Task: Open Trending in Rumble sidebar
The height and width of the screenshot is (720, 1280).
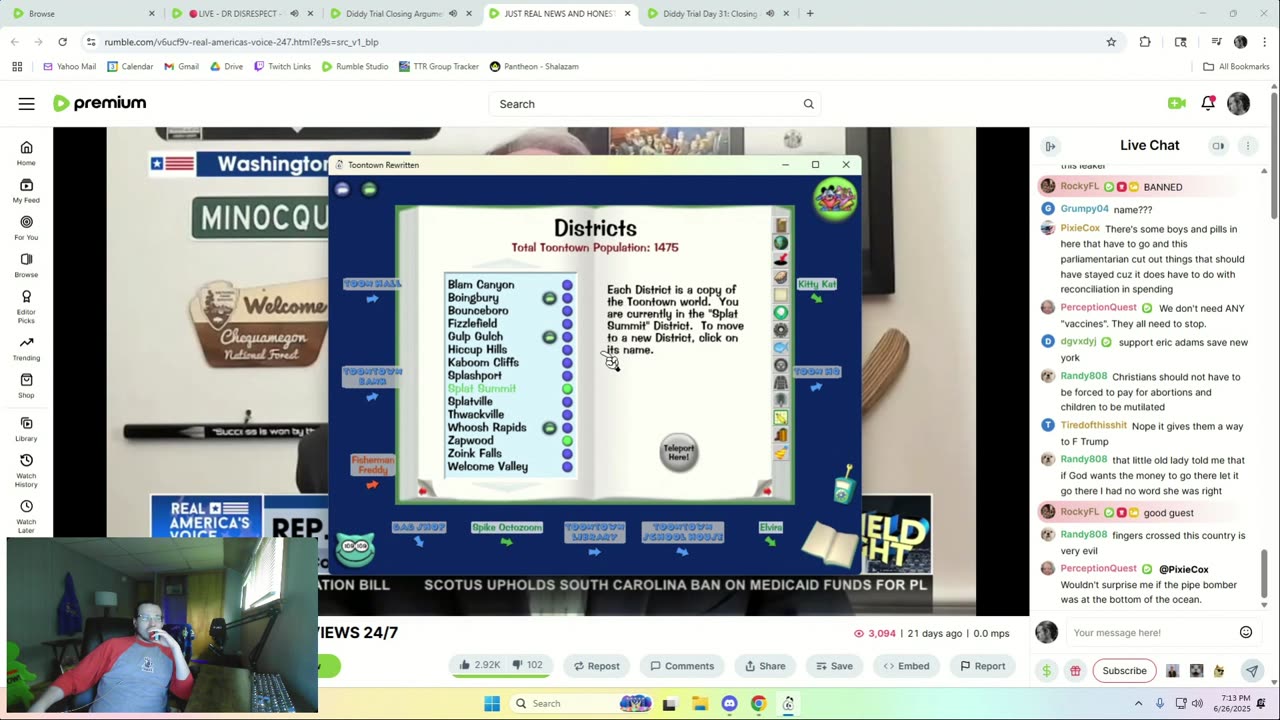Action: [26, 349]
